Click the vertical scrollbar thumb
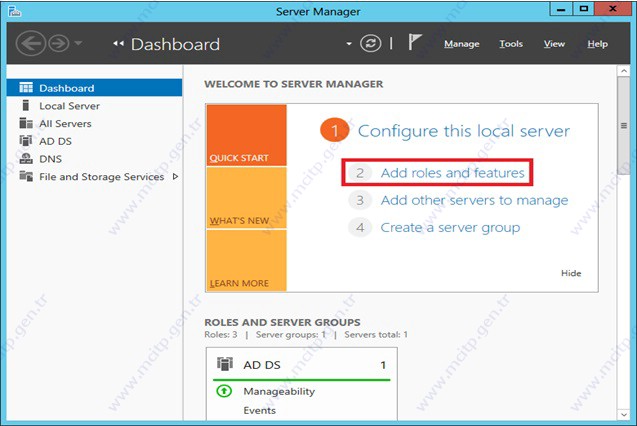The image size is (637, 426). (624, 126)
